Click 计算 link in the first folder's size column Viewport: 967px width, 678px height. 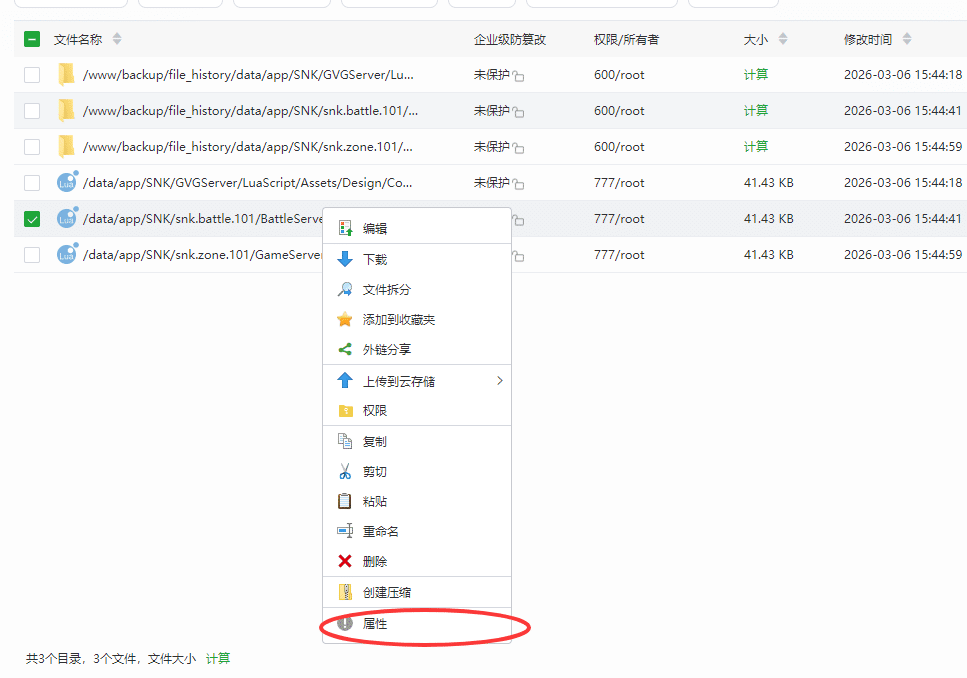[756, 74]
